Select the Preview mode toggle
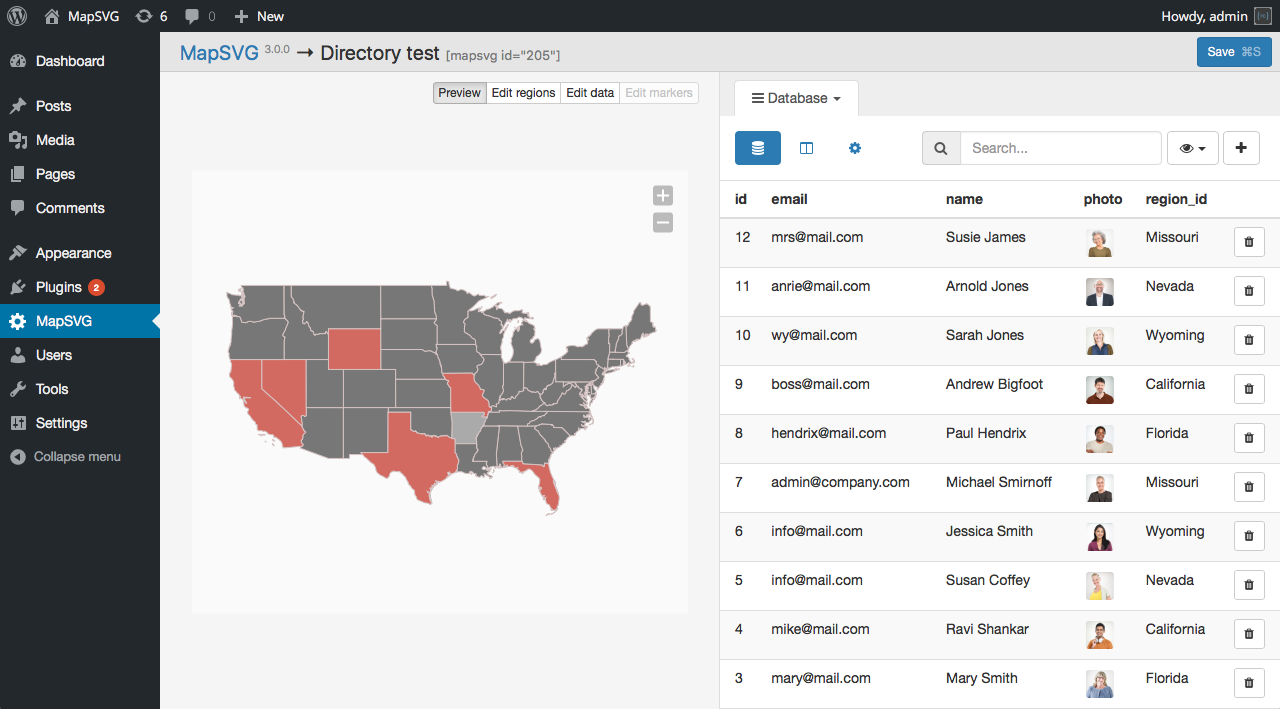This screenshot has height=709, width=1280. click(459, 93)
